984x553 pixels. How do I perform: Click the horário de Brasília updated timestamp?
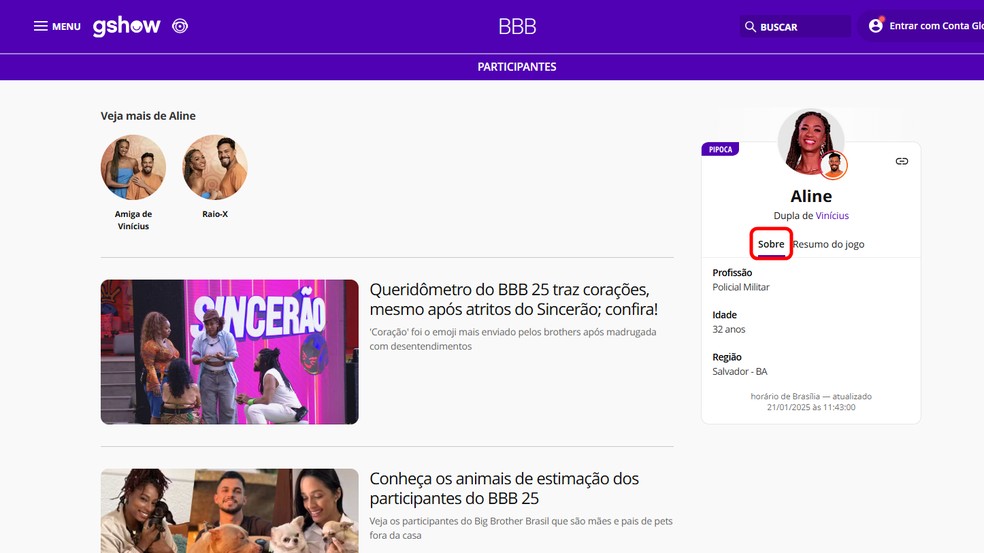pyautogui.click(x=811, y=402)
